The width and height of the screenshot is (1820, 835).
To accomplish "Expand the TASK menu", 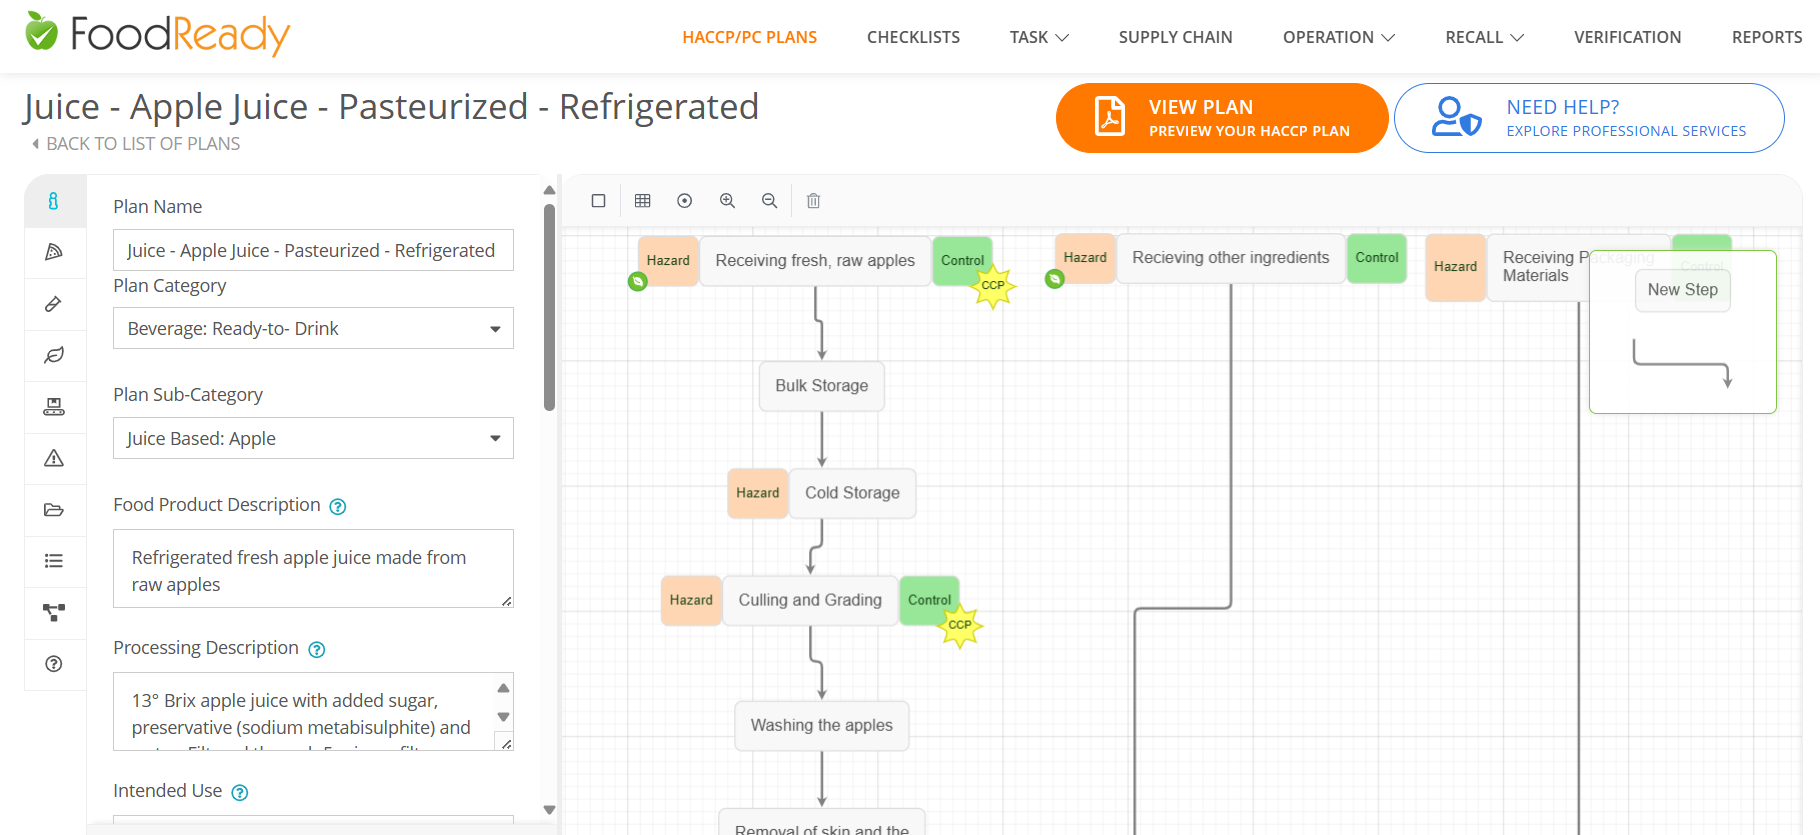I will (1039, 37).
